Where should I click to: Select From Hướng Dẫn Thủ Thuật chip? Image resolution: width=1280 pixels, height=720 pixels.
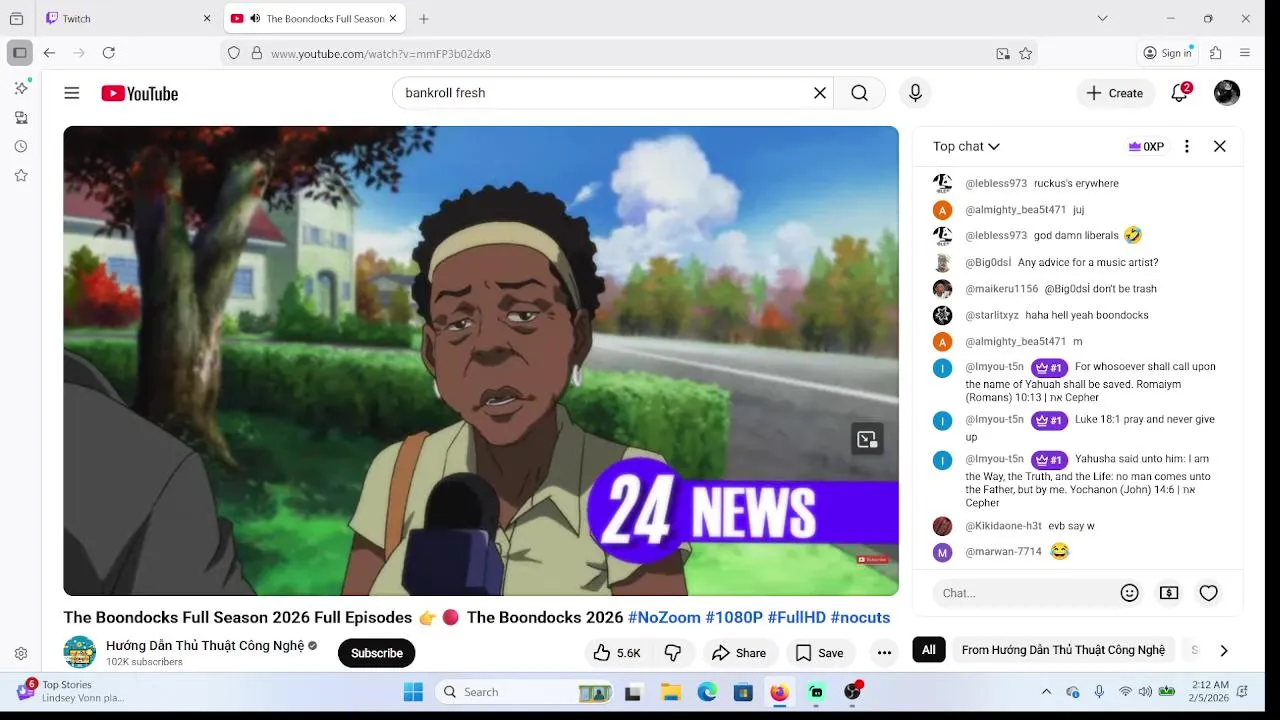coord(1063,650)
